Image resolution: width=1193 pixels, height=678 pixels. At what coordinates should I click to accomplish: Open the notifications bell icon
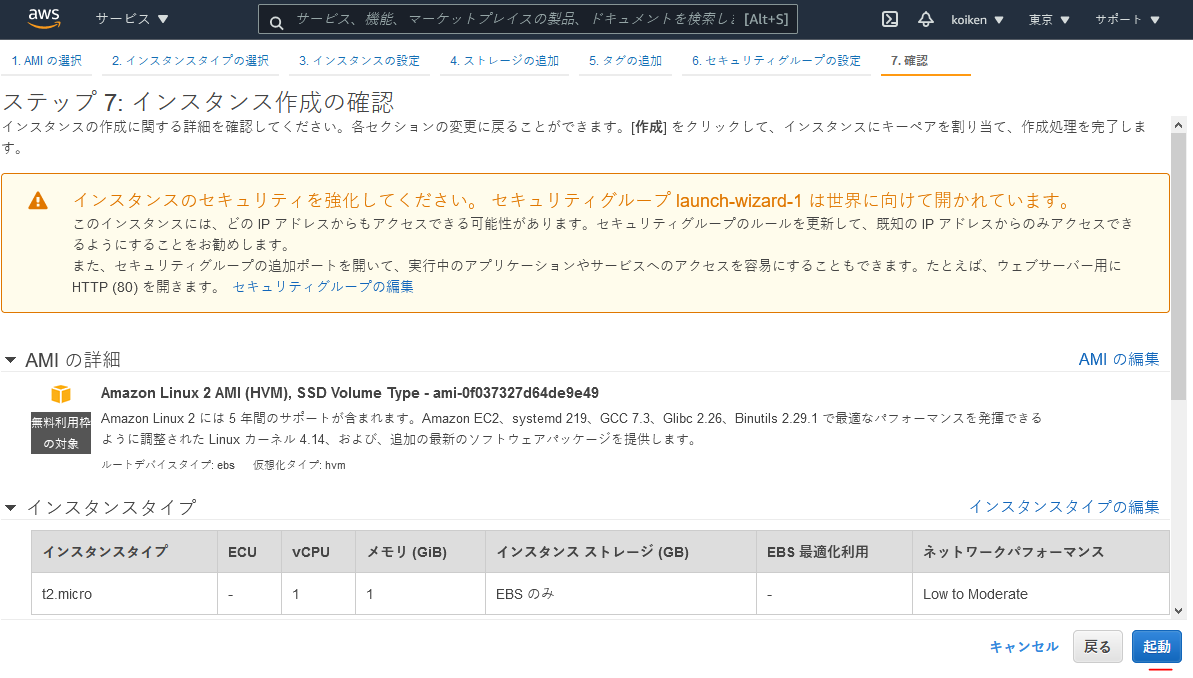[x=925, y=17]
